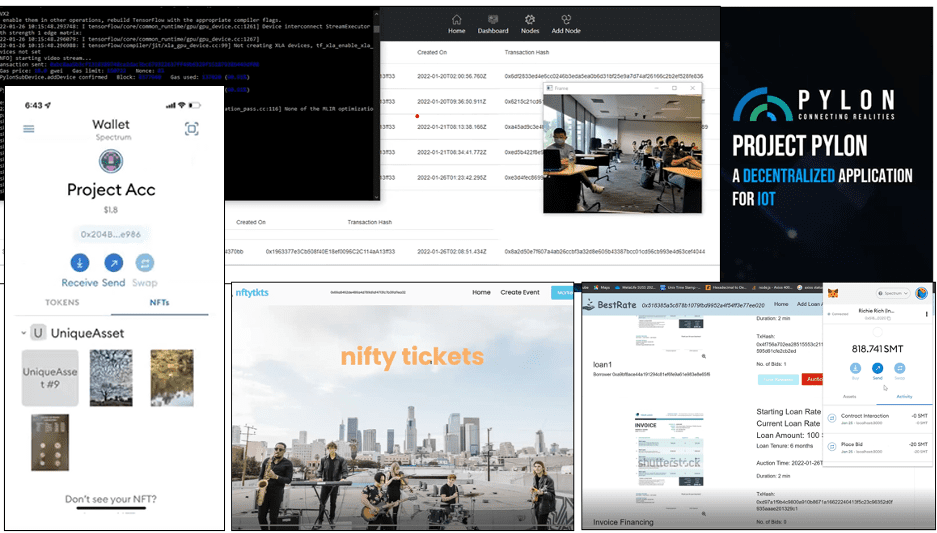The image size is (937, 533).
Task: Click the terminal scrollbar down arrow
Action: click(376, 197)
